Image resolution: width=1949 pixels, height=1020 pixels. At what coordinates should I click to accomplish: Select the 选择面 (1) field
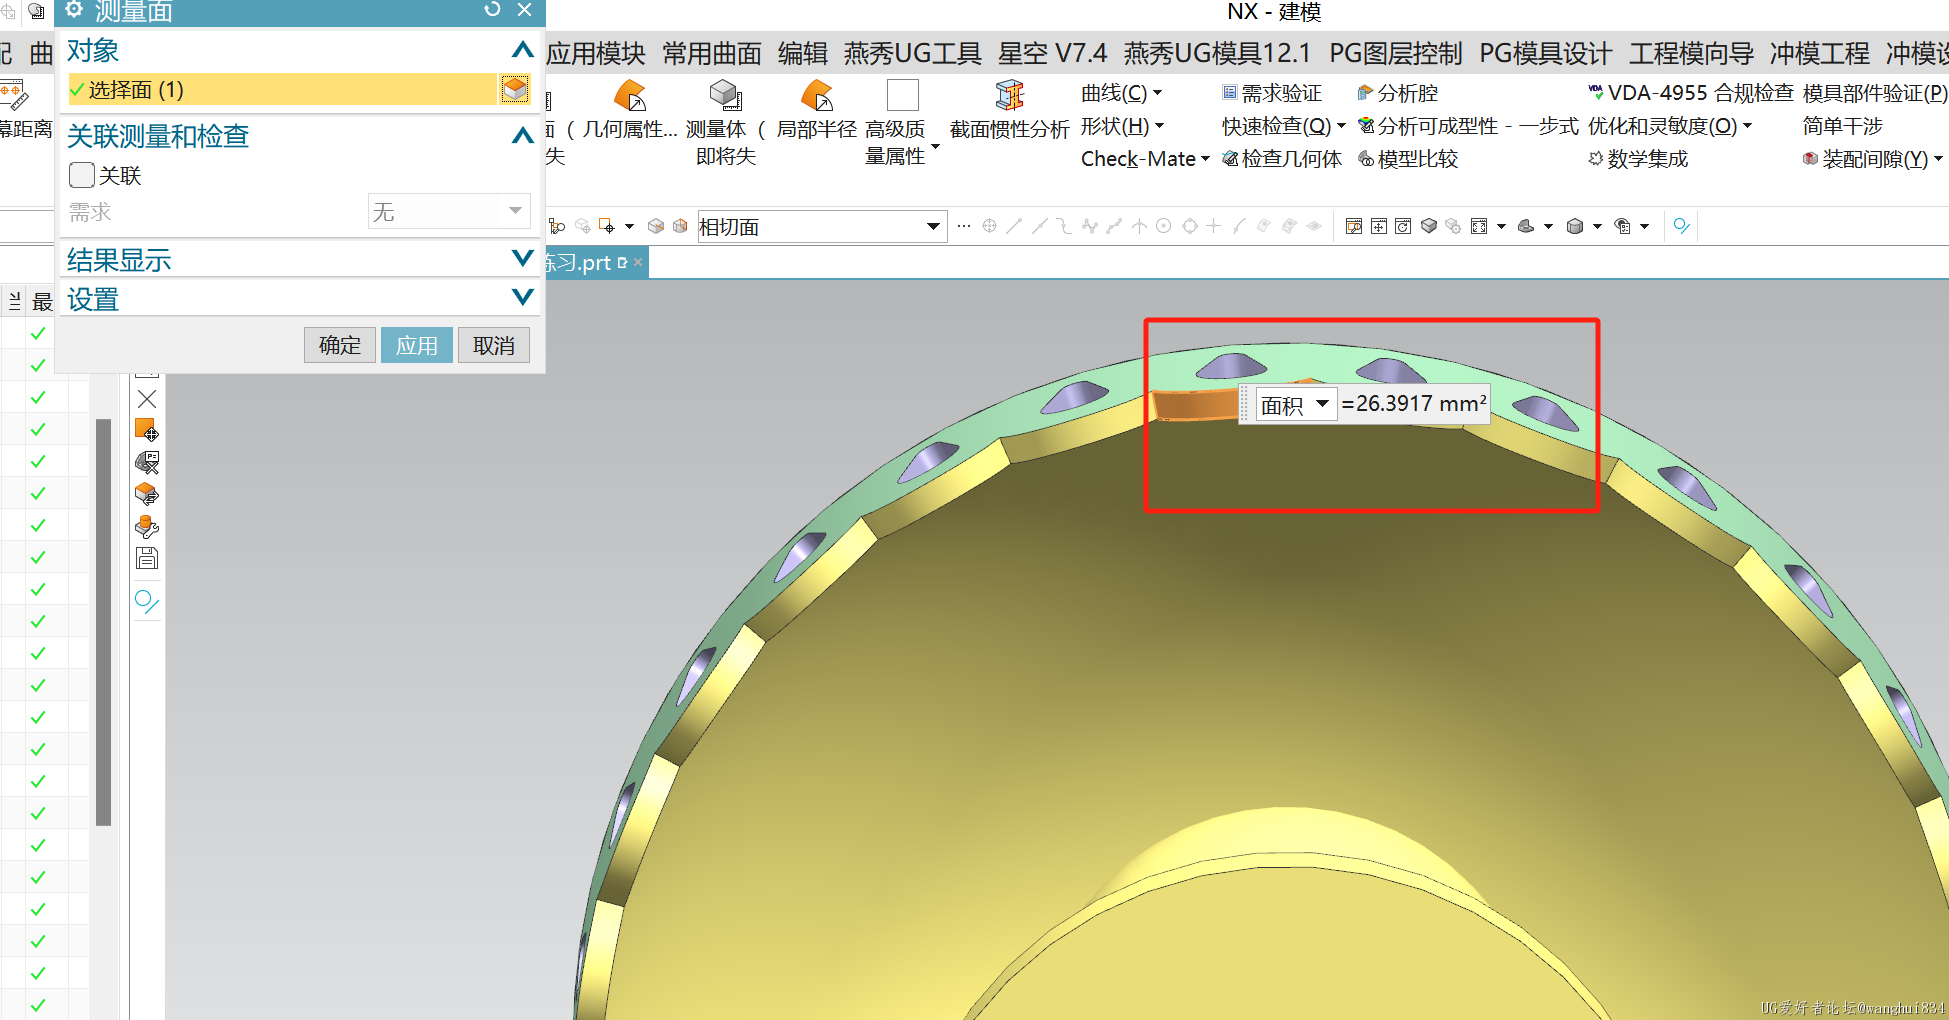[282, 90]
